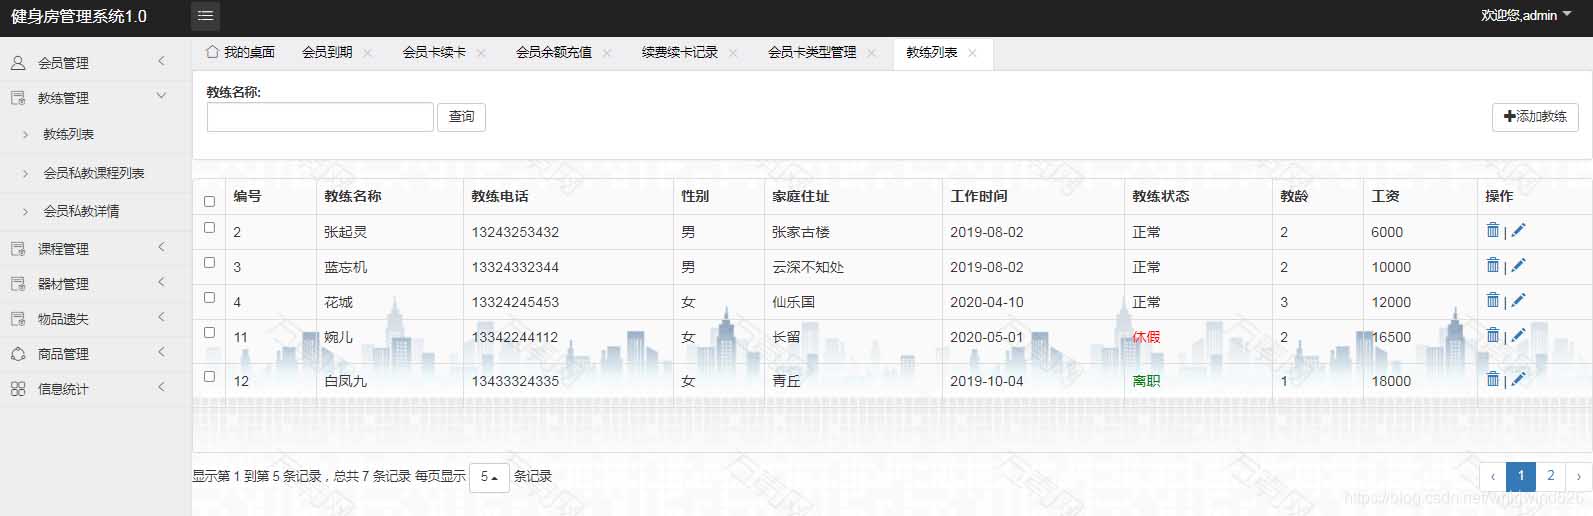1593x516 pixels.
Task: Switch to the 续费续卡记录 tab
Action: 680,52
